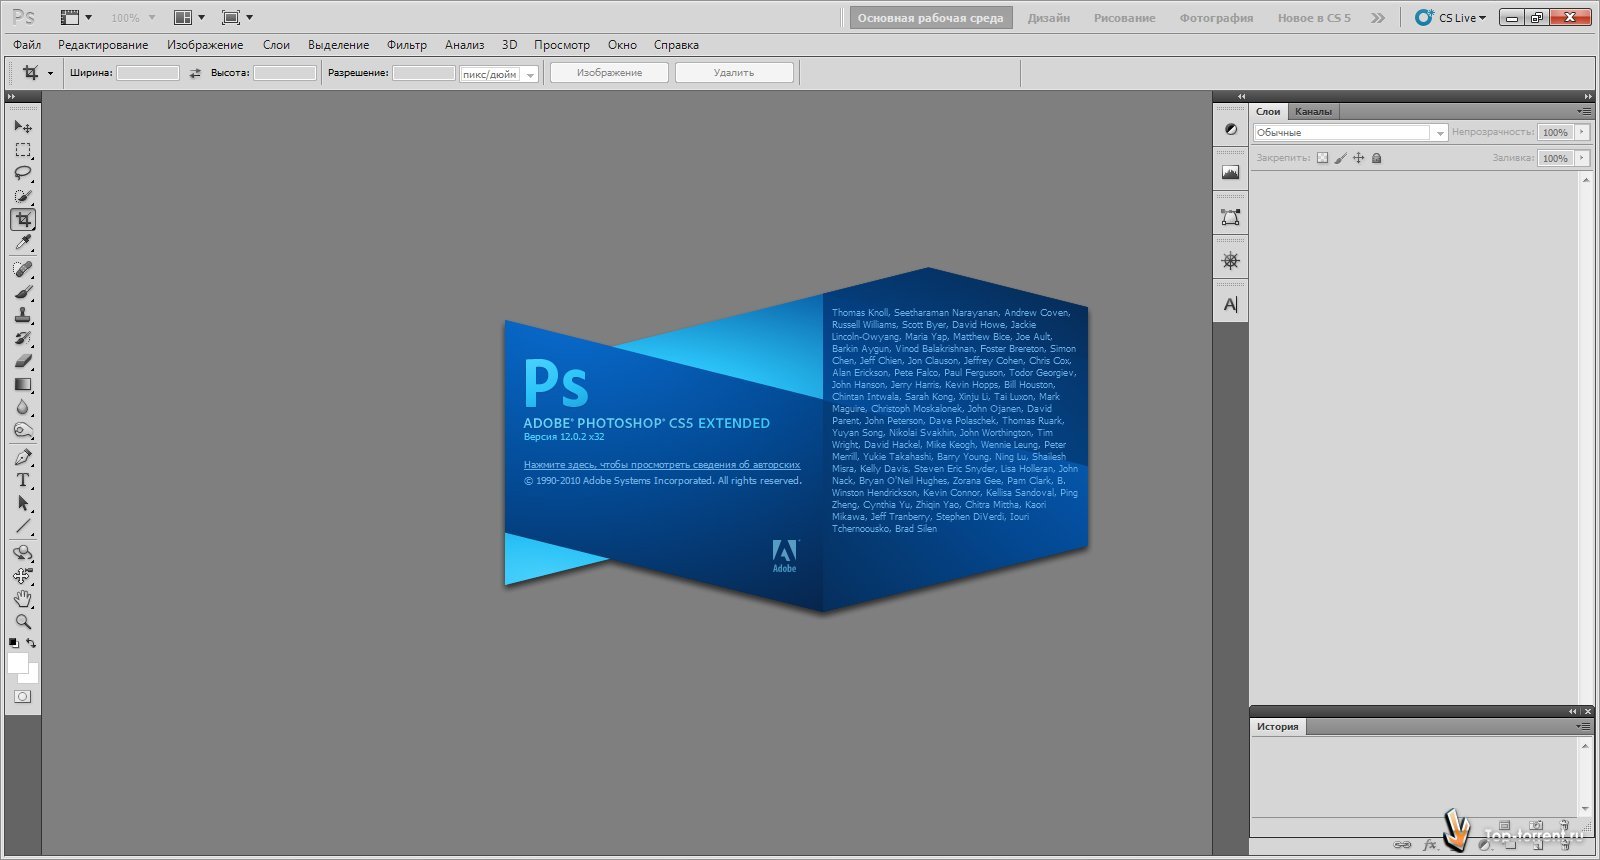Open the Character panel icon
The height and width of the screenshot is (860, 1600).
(1231, 304)
